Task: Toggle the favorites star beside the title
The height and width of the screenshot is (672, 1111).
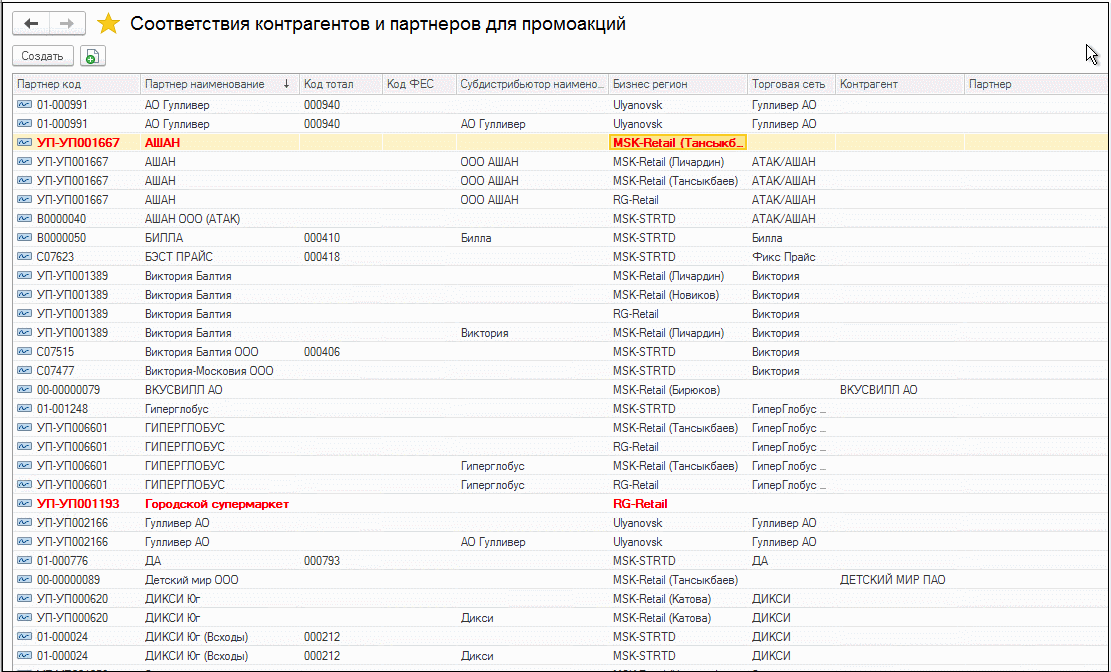Action: point(108,24)
